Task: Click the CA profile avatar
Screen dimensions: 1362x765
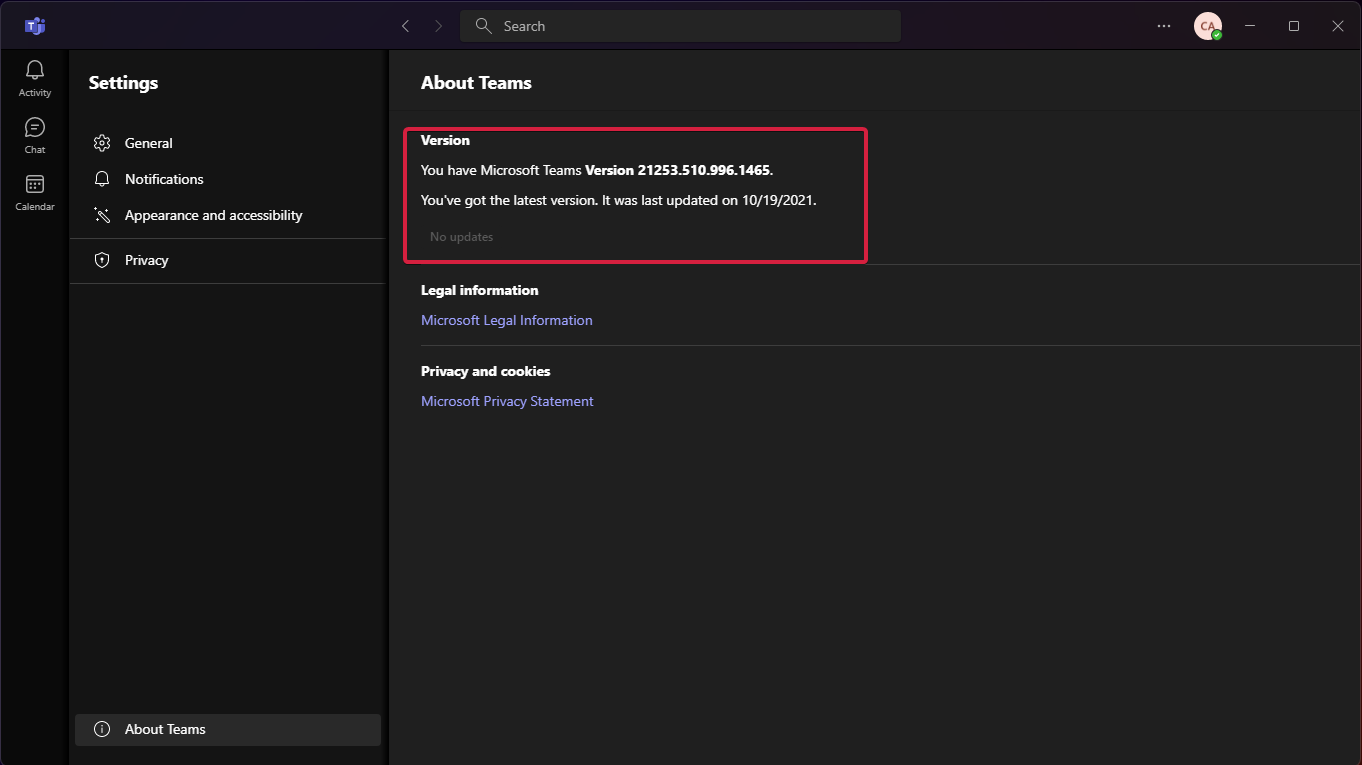Action: pyautogui.click(x=1207, y=26)
